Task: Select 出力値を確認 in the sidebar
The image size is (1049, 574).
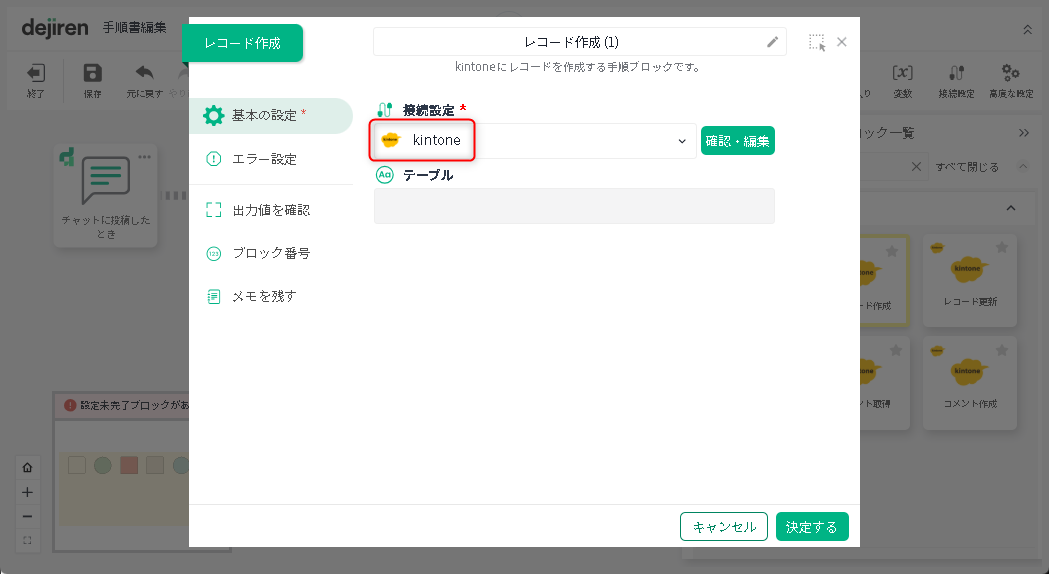Action: tap(270, 210)
